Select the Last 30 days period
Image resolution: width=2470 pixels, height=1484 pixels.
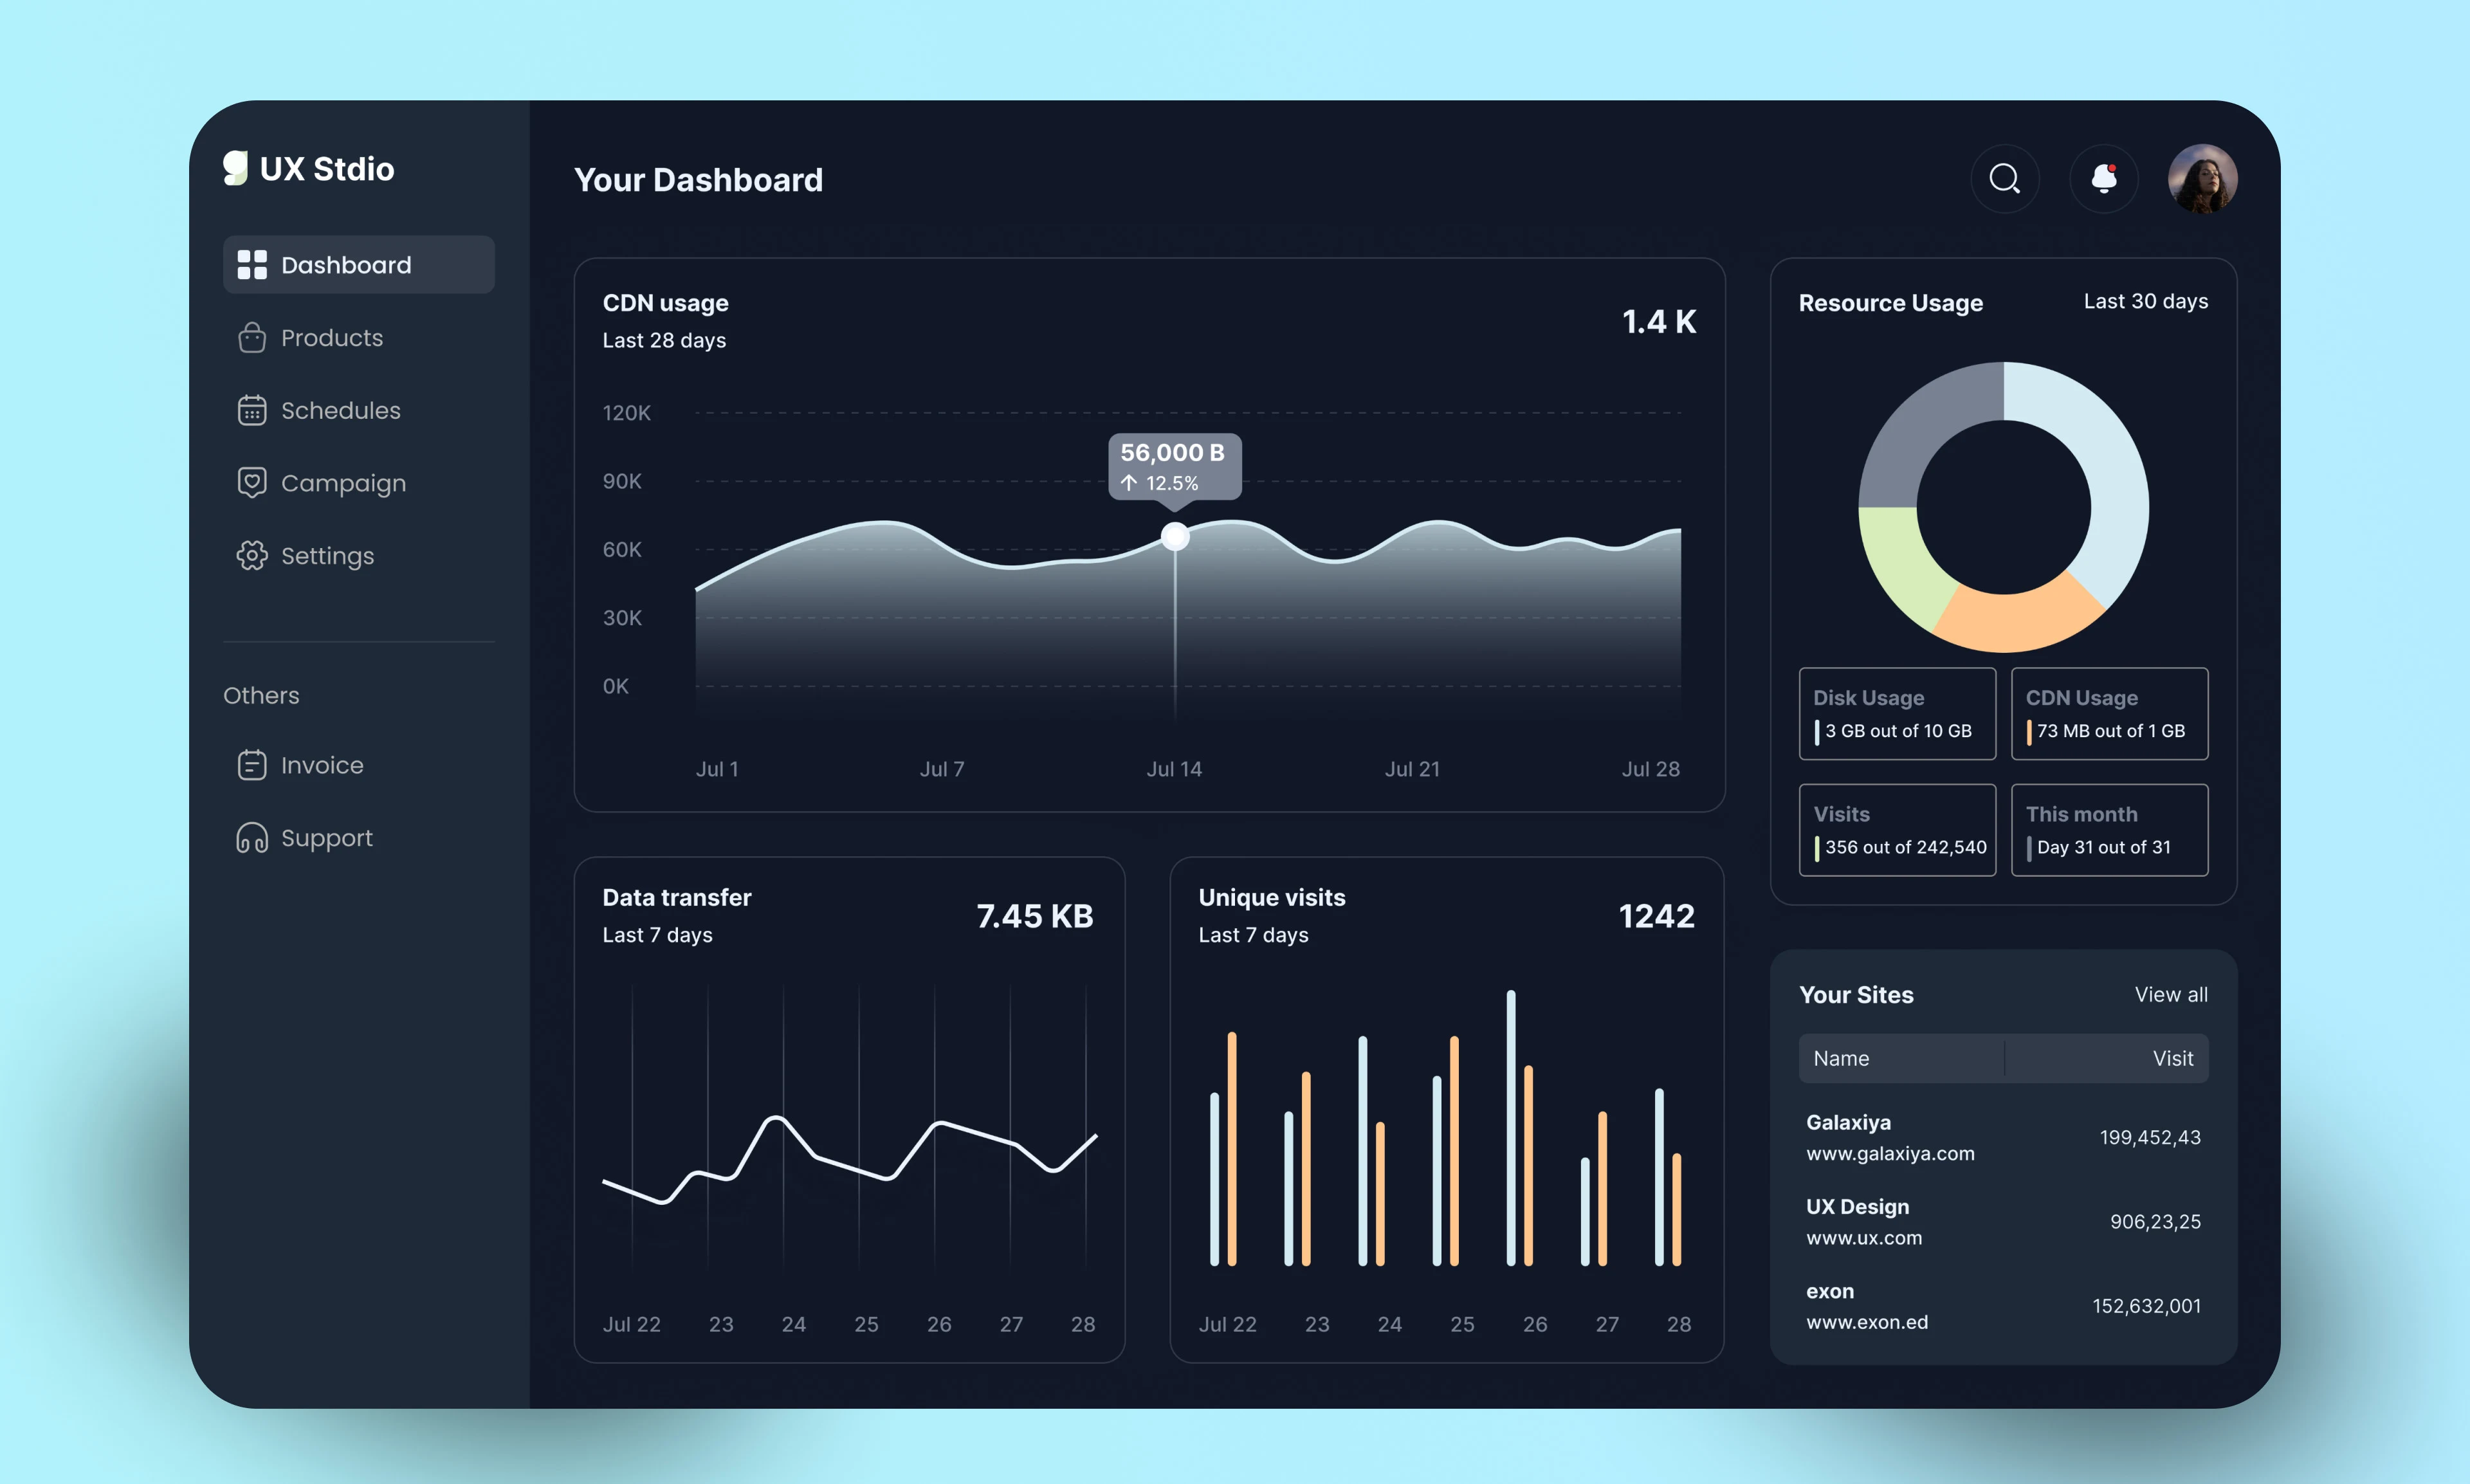pos(2146,301)
